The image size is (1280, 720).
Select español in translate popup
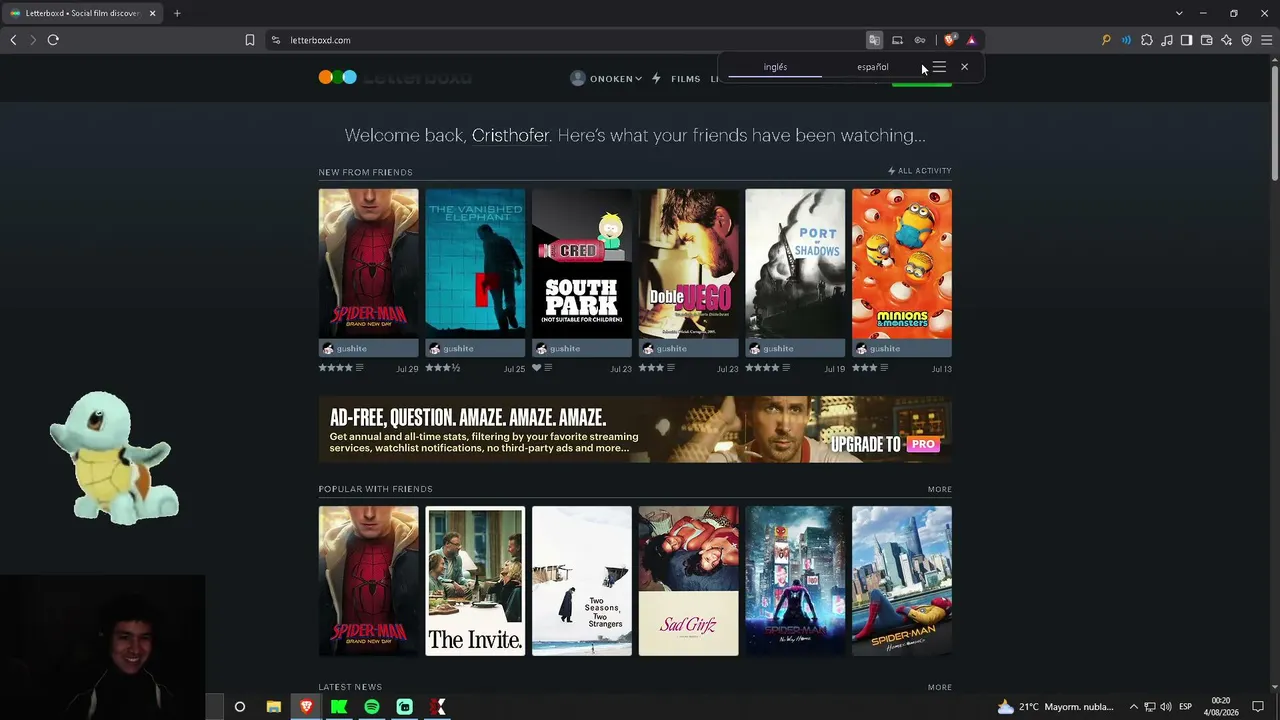point(872,67)
